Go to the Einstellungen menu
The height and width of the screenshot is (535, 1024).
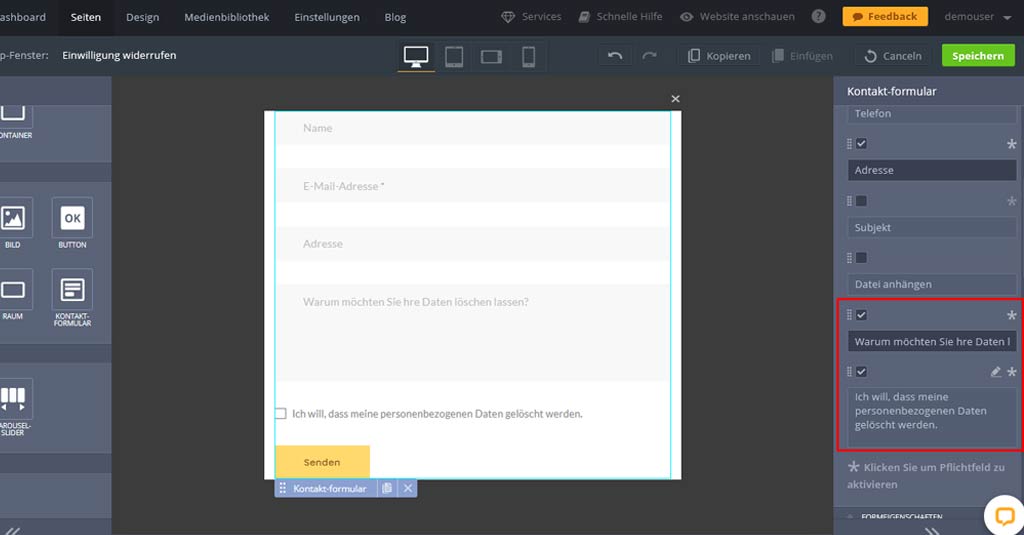(327, 17)
